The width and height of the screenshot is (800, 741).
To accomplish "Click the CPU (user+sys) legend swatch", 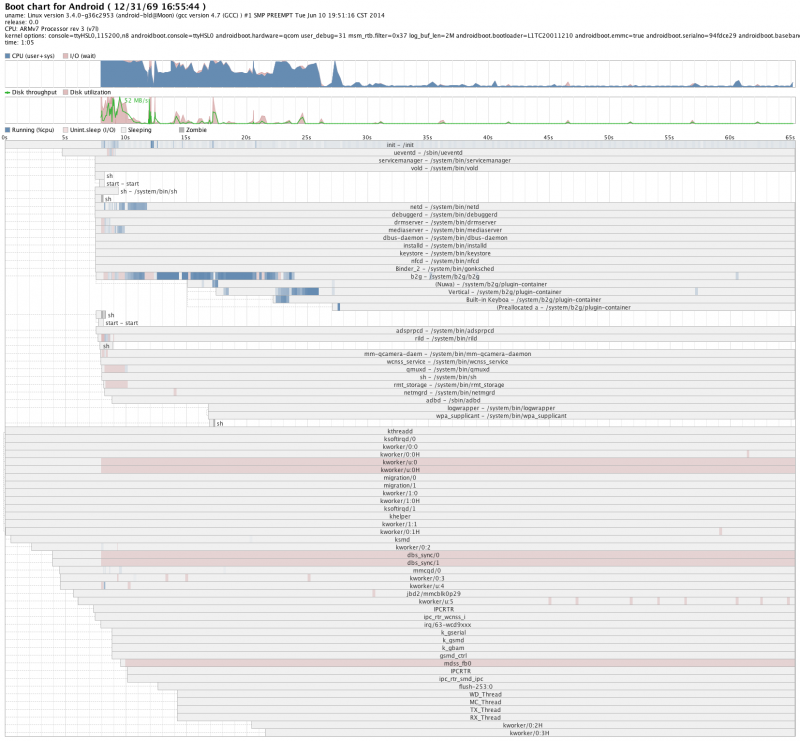I will coord(8,56).
